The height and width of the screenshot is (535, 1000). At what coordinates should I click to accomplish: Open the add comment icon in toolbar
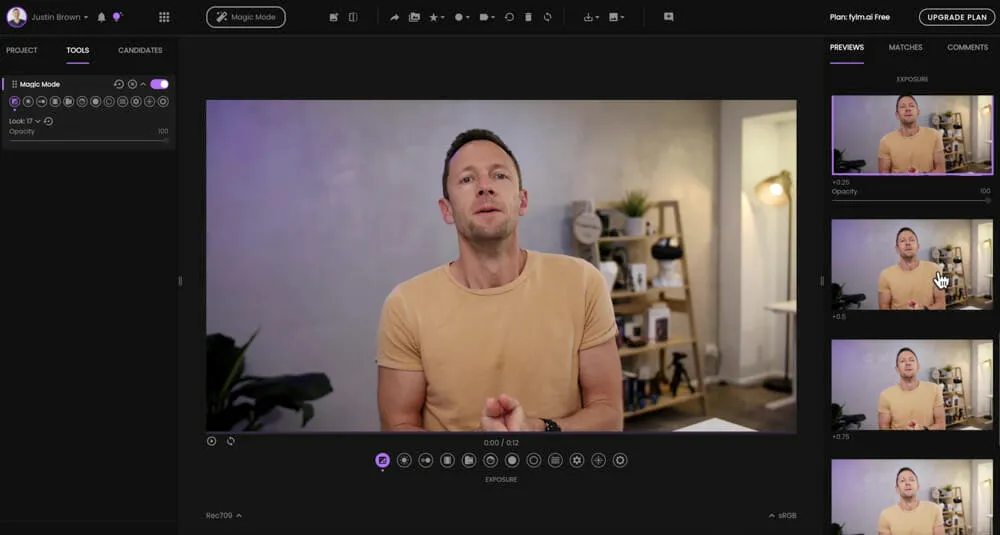(668, 17)
